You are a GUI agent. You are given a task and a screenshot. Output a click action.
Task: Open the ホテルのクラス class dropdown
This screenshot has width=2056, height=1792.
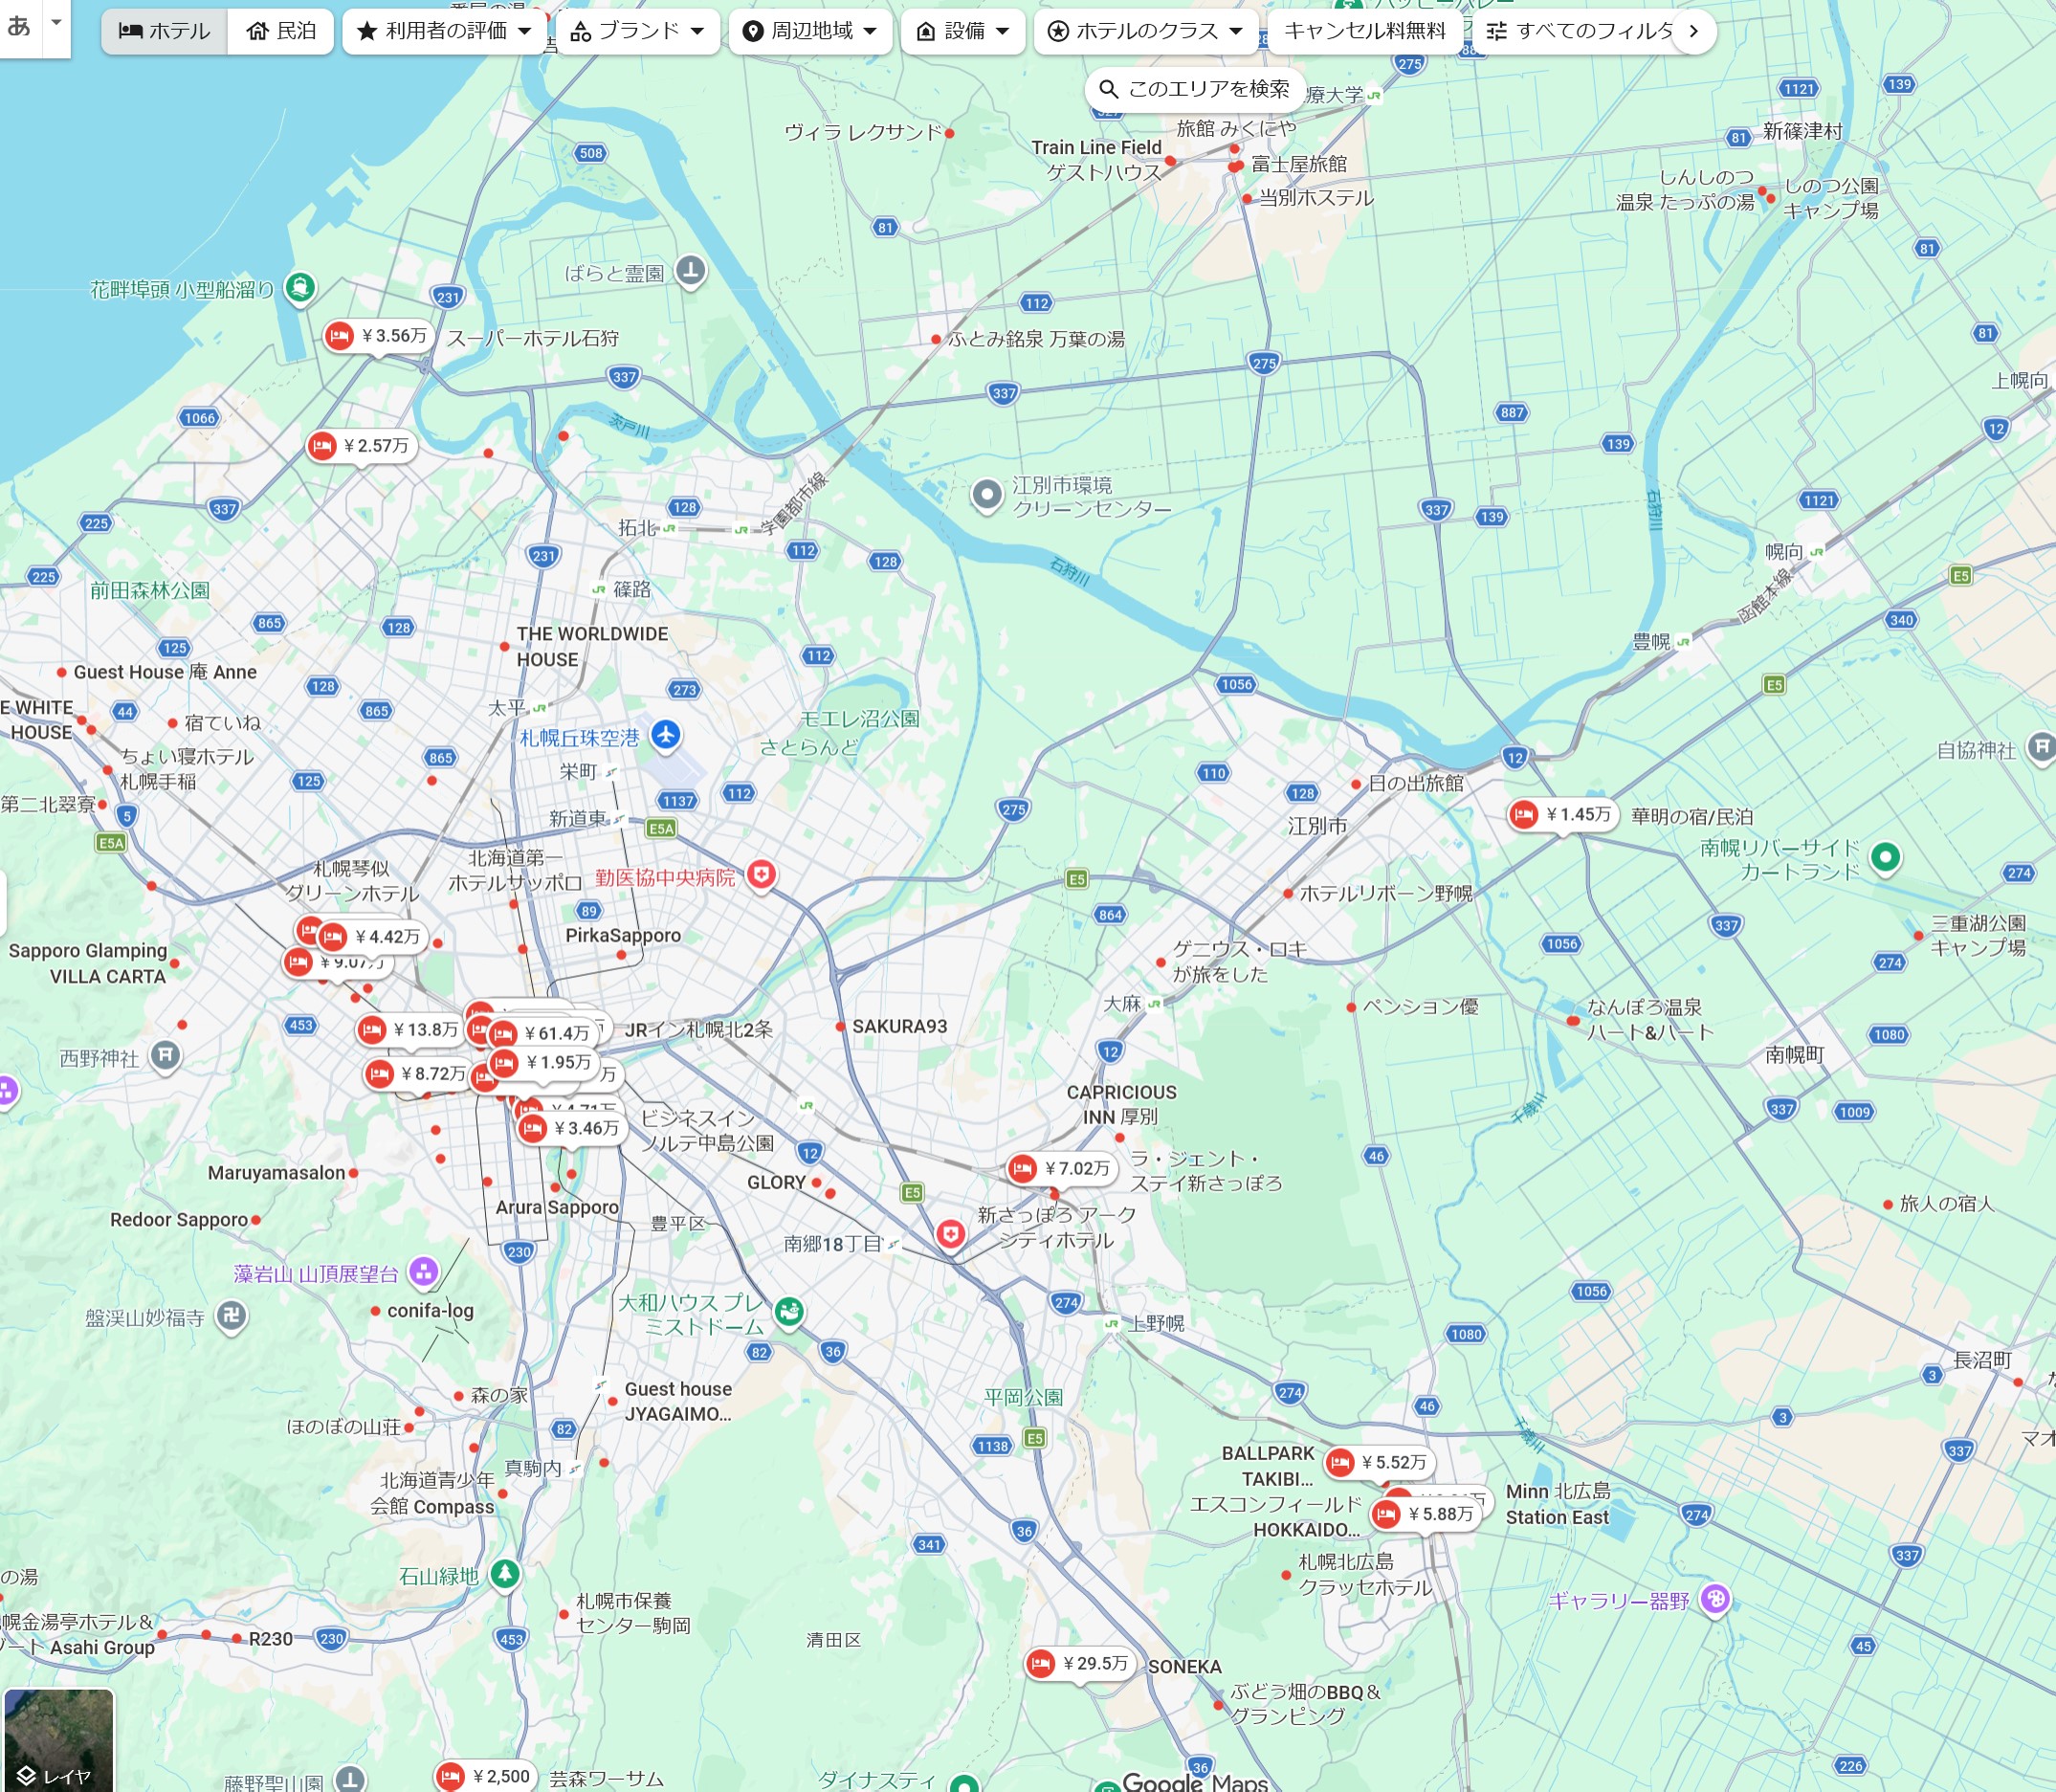[x=1145, y=31]
